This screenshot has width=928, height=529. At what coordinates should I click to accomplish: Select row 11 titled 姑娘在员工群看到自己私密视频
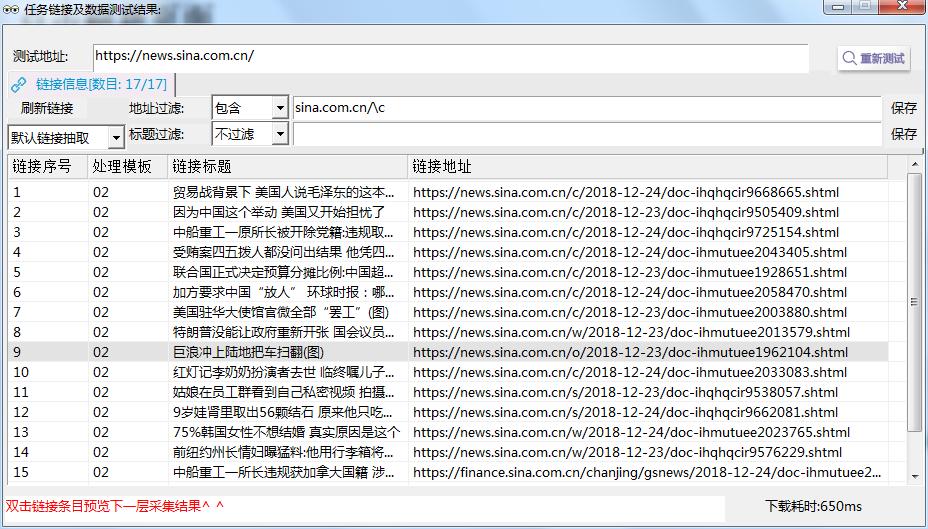[448, 392]
